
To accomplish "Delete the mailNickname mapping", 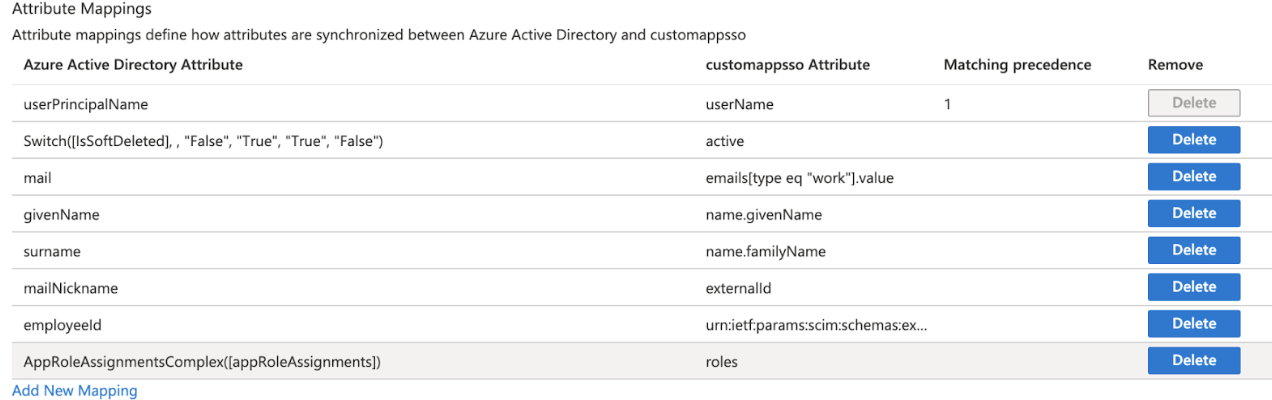I will click(x=1193, y=287).
